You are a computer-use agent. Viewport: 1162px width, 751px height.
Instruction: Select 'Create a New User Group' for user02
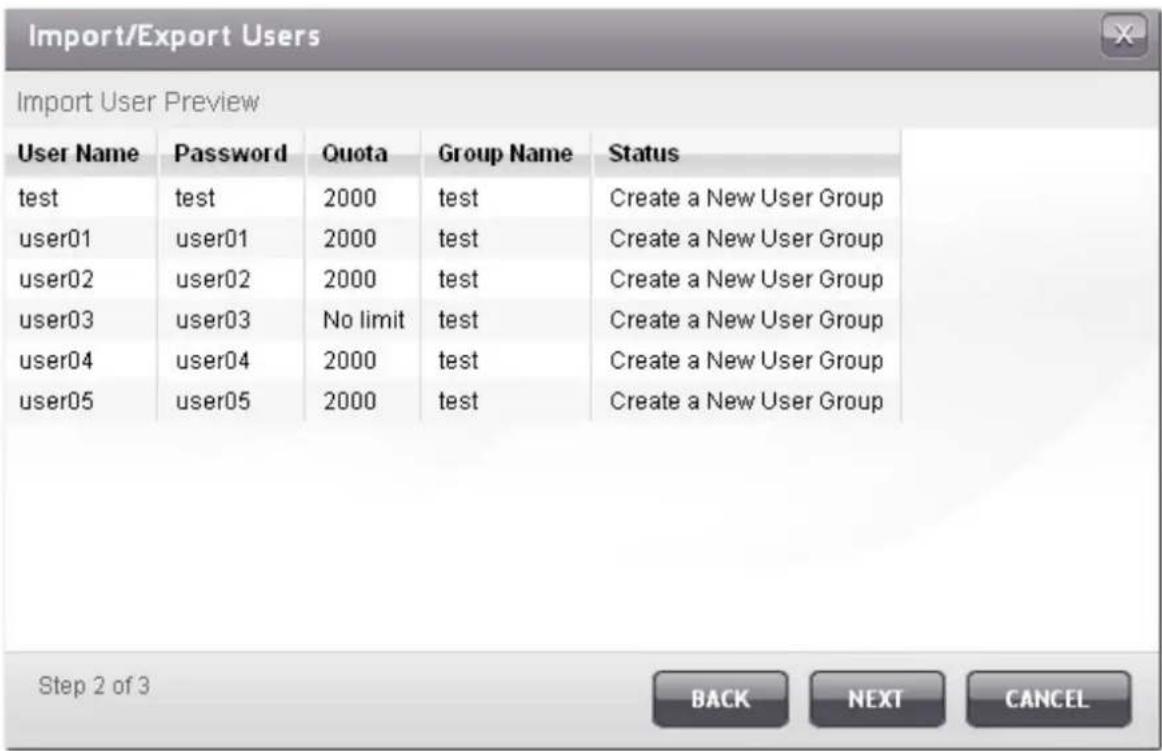(746, 279)
